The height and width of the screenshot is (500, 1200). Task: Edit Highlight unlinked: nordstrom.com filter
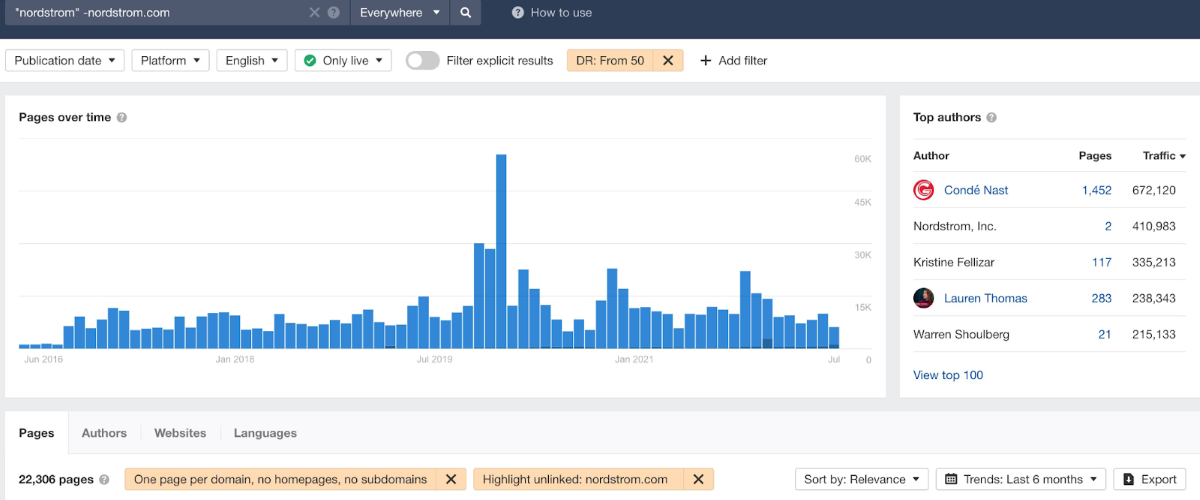coord(575,479)
